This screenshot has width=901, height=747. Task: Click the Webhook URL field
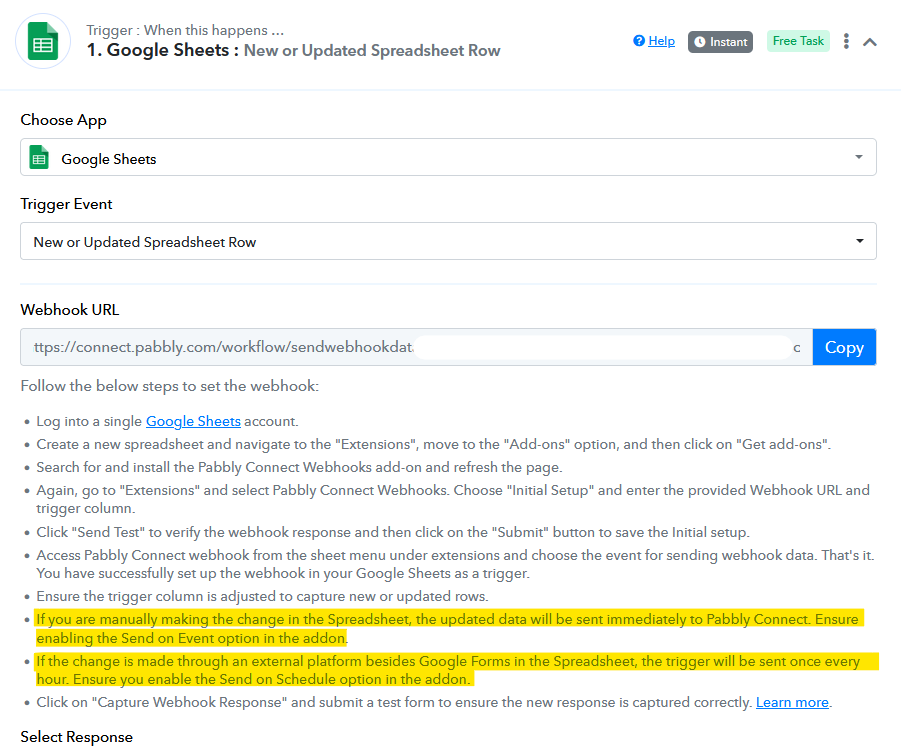(417, 347)
